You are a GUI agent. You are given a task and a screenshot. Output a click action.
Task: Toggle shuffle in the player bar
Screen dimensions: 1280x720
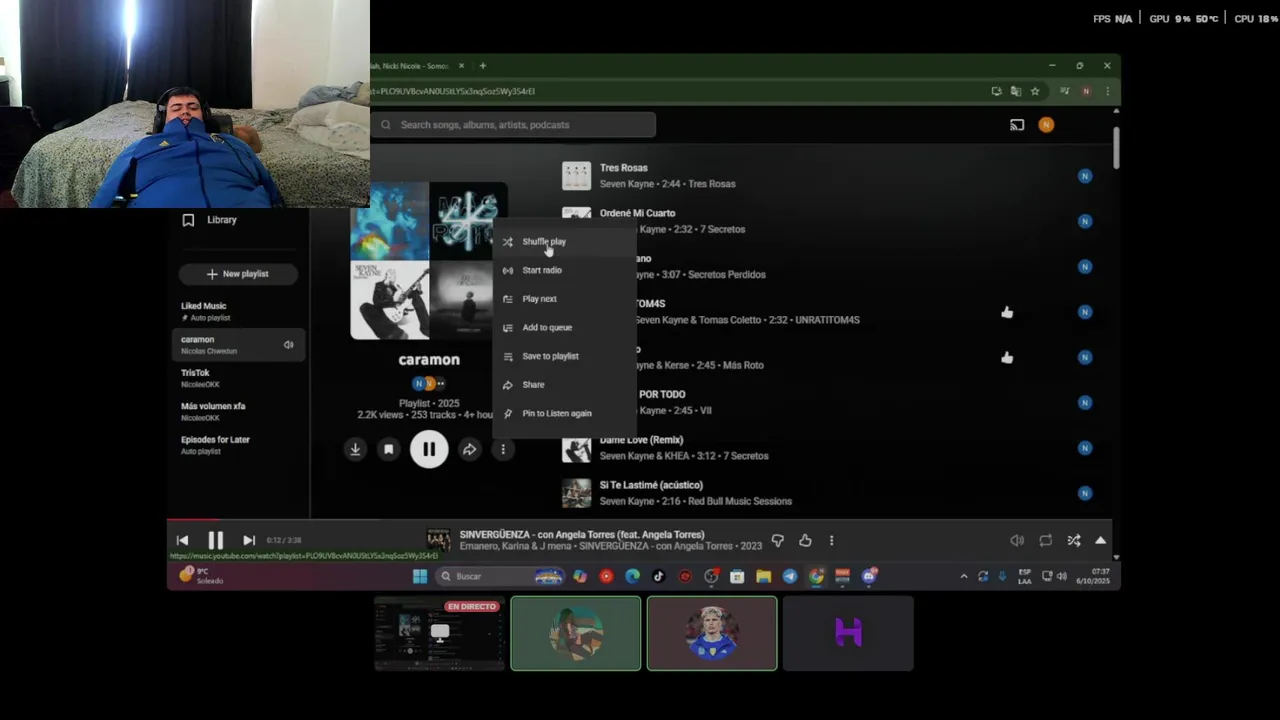pyautogui.click(x=1073, y=541)
